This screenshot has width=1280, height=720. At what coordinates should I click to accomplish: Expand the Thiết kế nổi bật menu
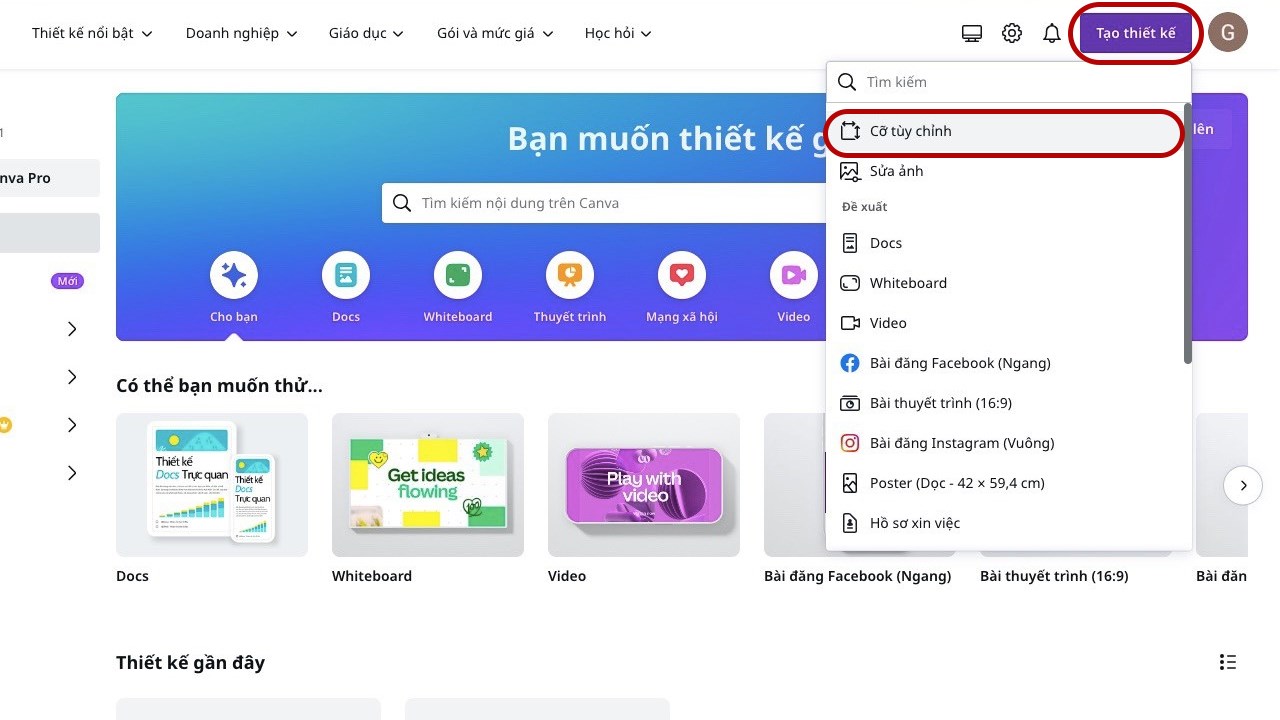pos(92,33)
